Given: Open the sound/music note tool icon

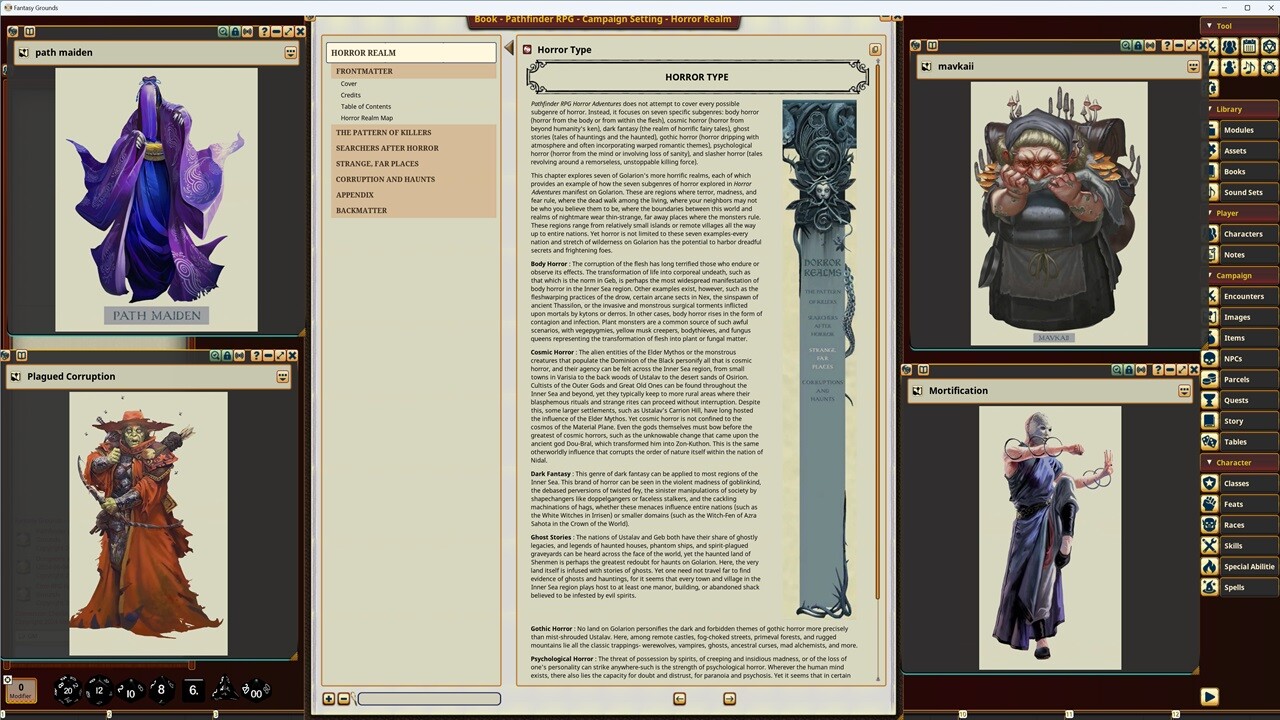Looking at the screenshot, I should 1249,66.
